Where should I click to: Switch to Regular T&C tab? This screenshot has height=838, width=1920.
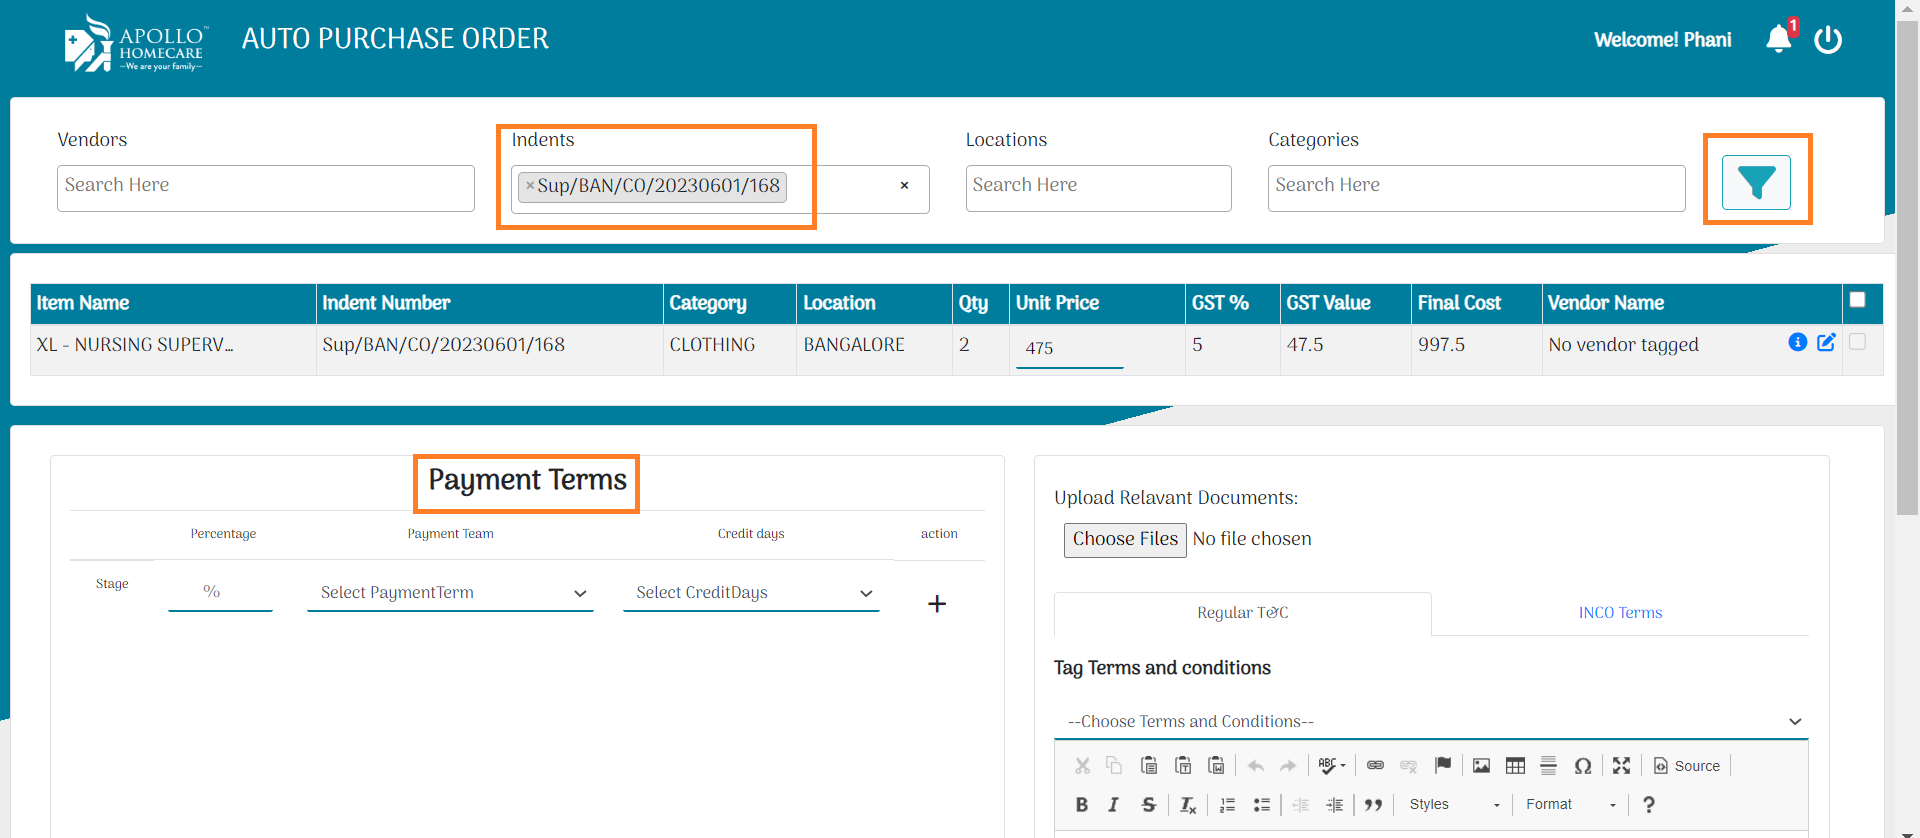coord(1242,613)
